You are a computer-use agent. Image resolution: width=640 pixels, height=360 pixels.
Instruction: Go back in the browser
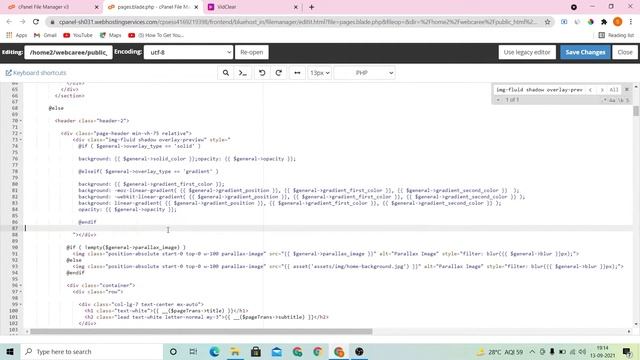pyautogui.click(x=9, y=22)
